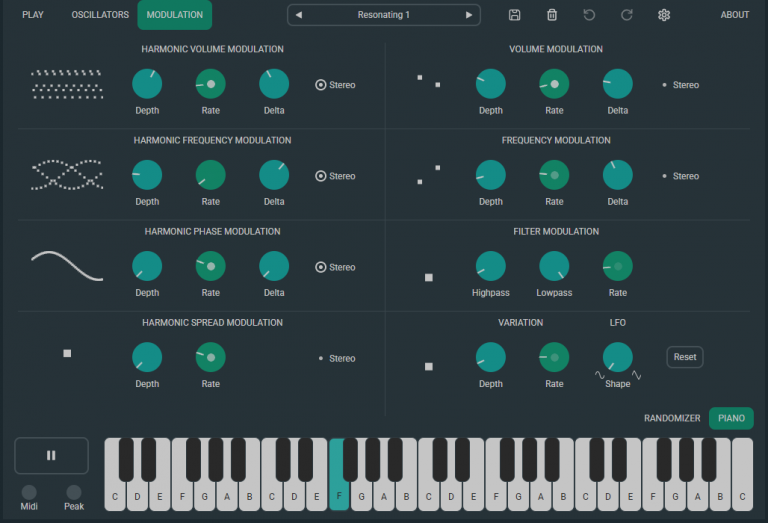Screen dimensions: 768x523
Task: Click the save preset floppy disk icon
Action: (x=514, y=15)
